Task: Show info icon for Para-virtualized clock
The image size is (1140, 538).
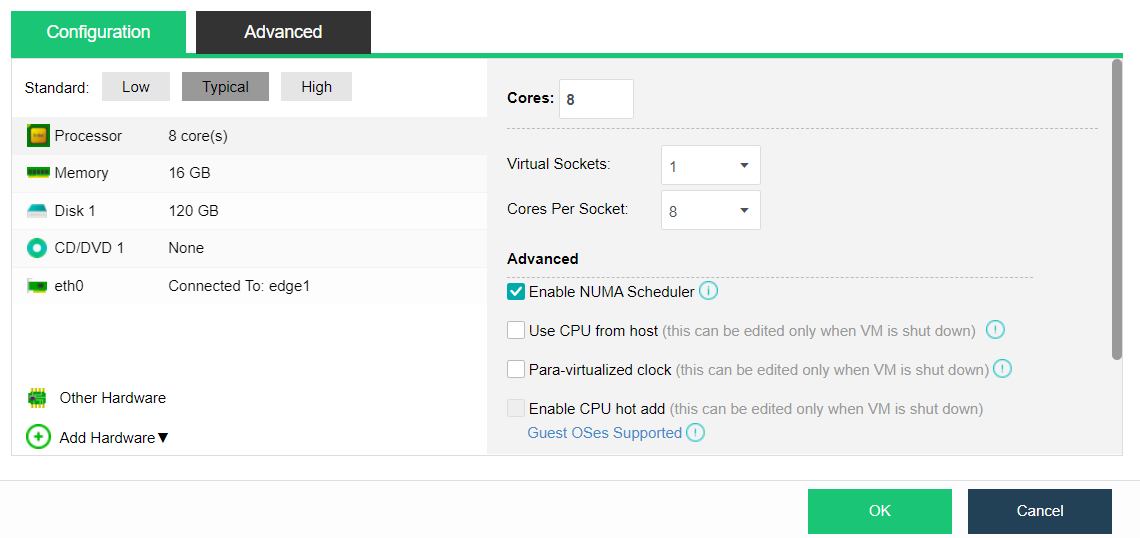Action: (x=1002, y=369)
